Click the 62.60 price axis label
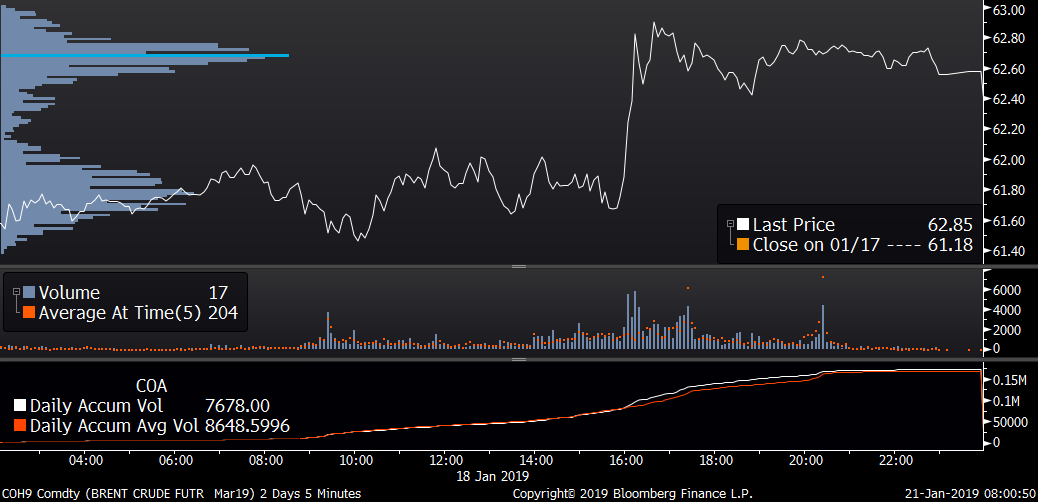Viewport: 1038px width, 502px height. [1008, 69]
